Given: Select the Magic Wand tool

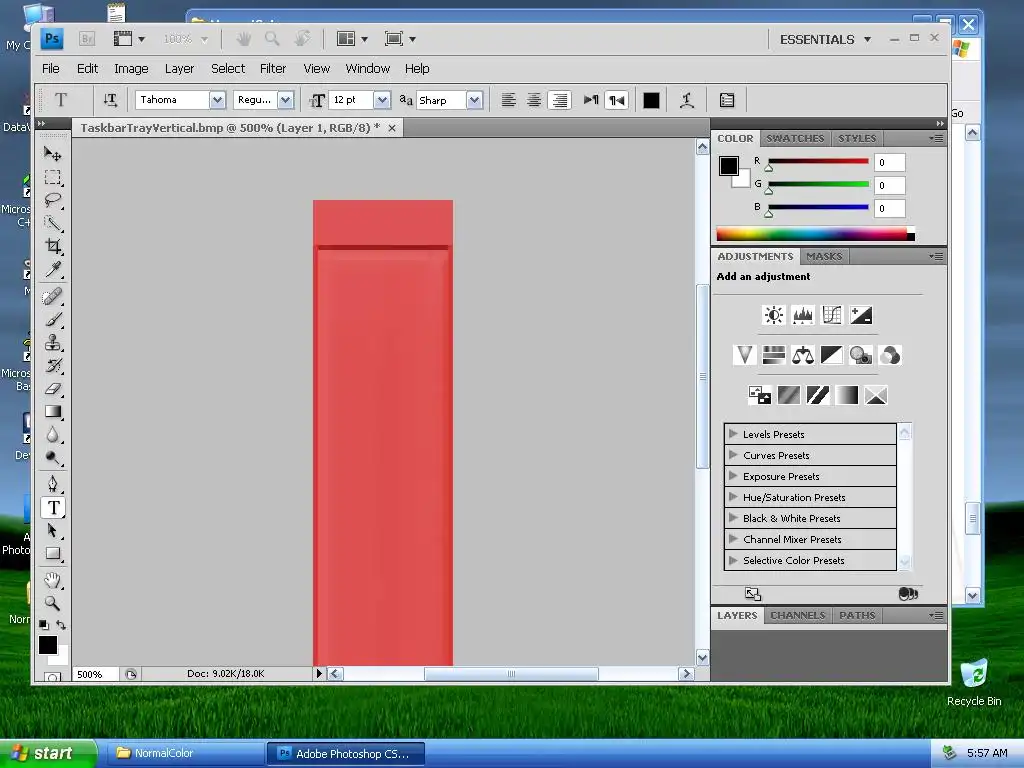Looking at the screenshot, I should (52, 223).
